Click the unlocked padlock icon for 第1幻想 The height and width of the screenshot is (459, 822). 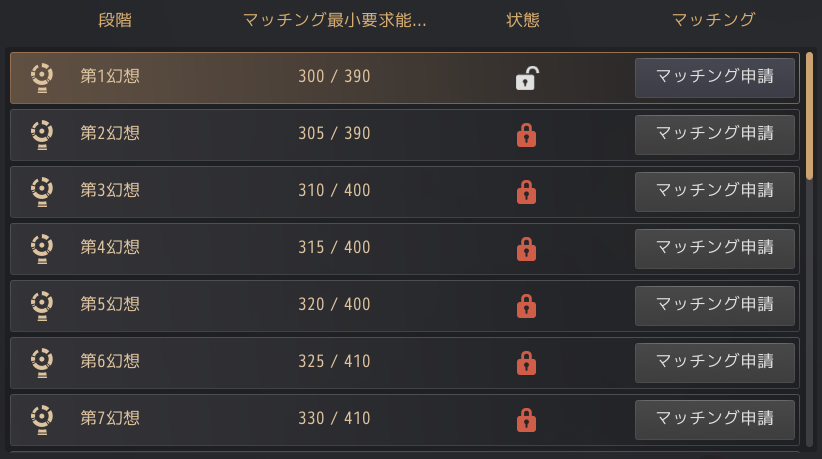(x=525, y=78)
